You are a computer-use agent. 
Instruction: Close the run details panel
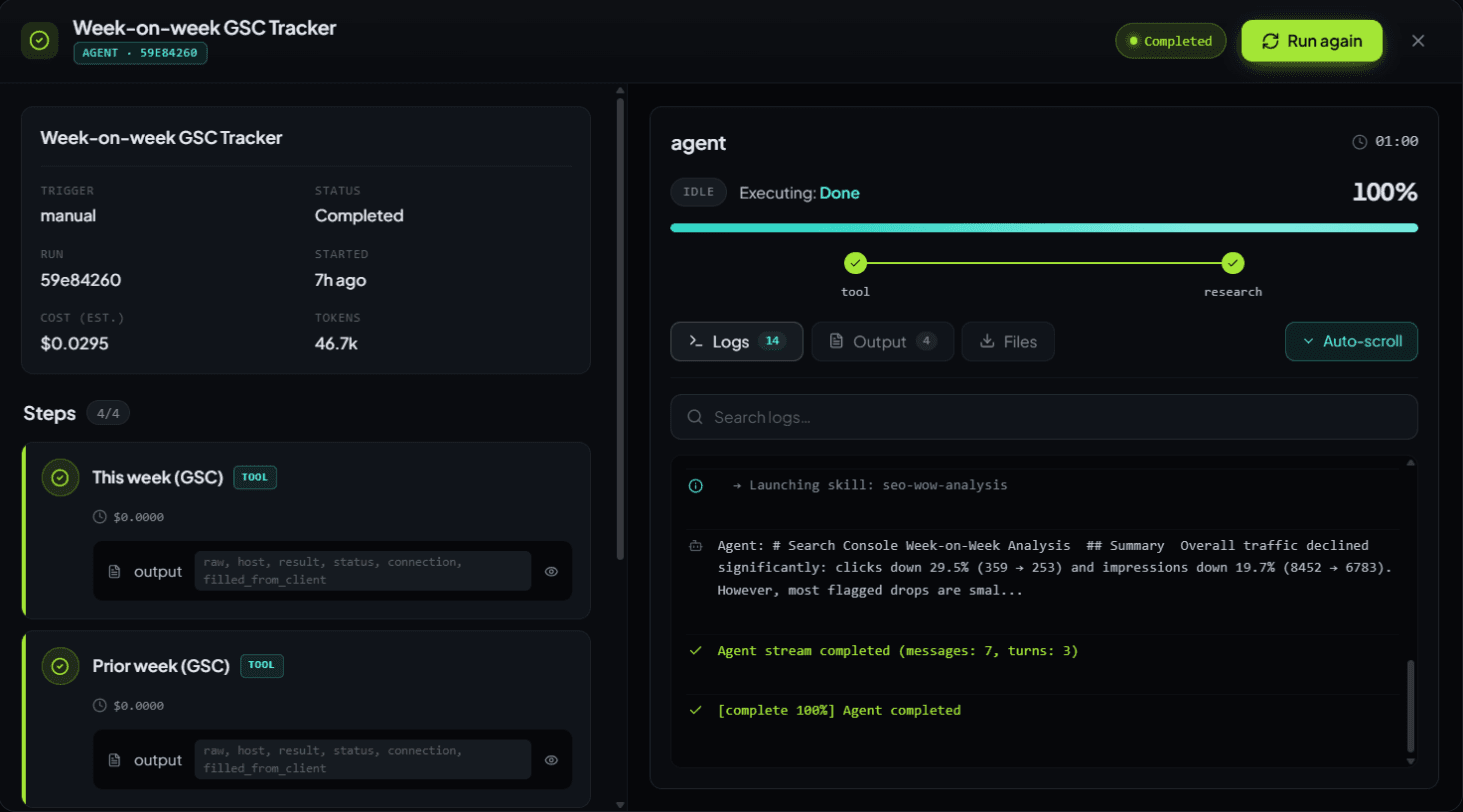point(1418,41)
